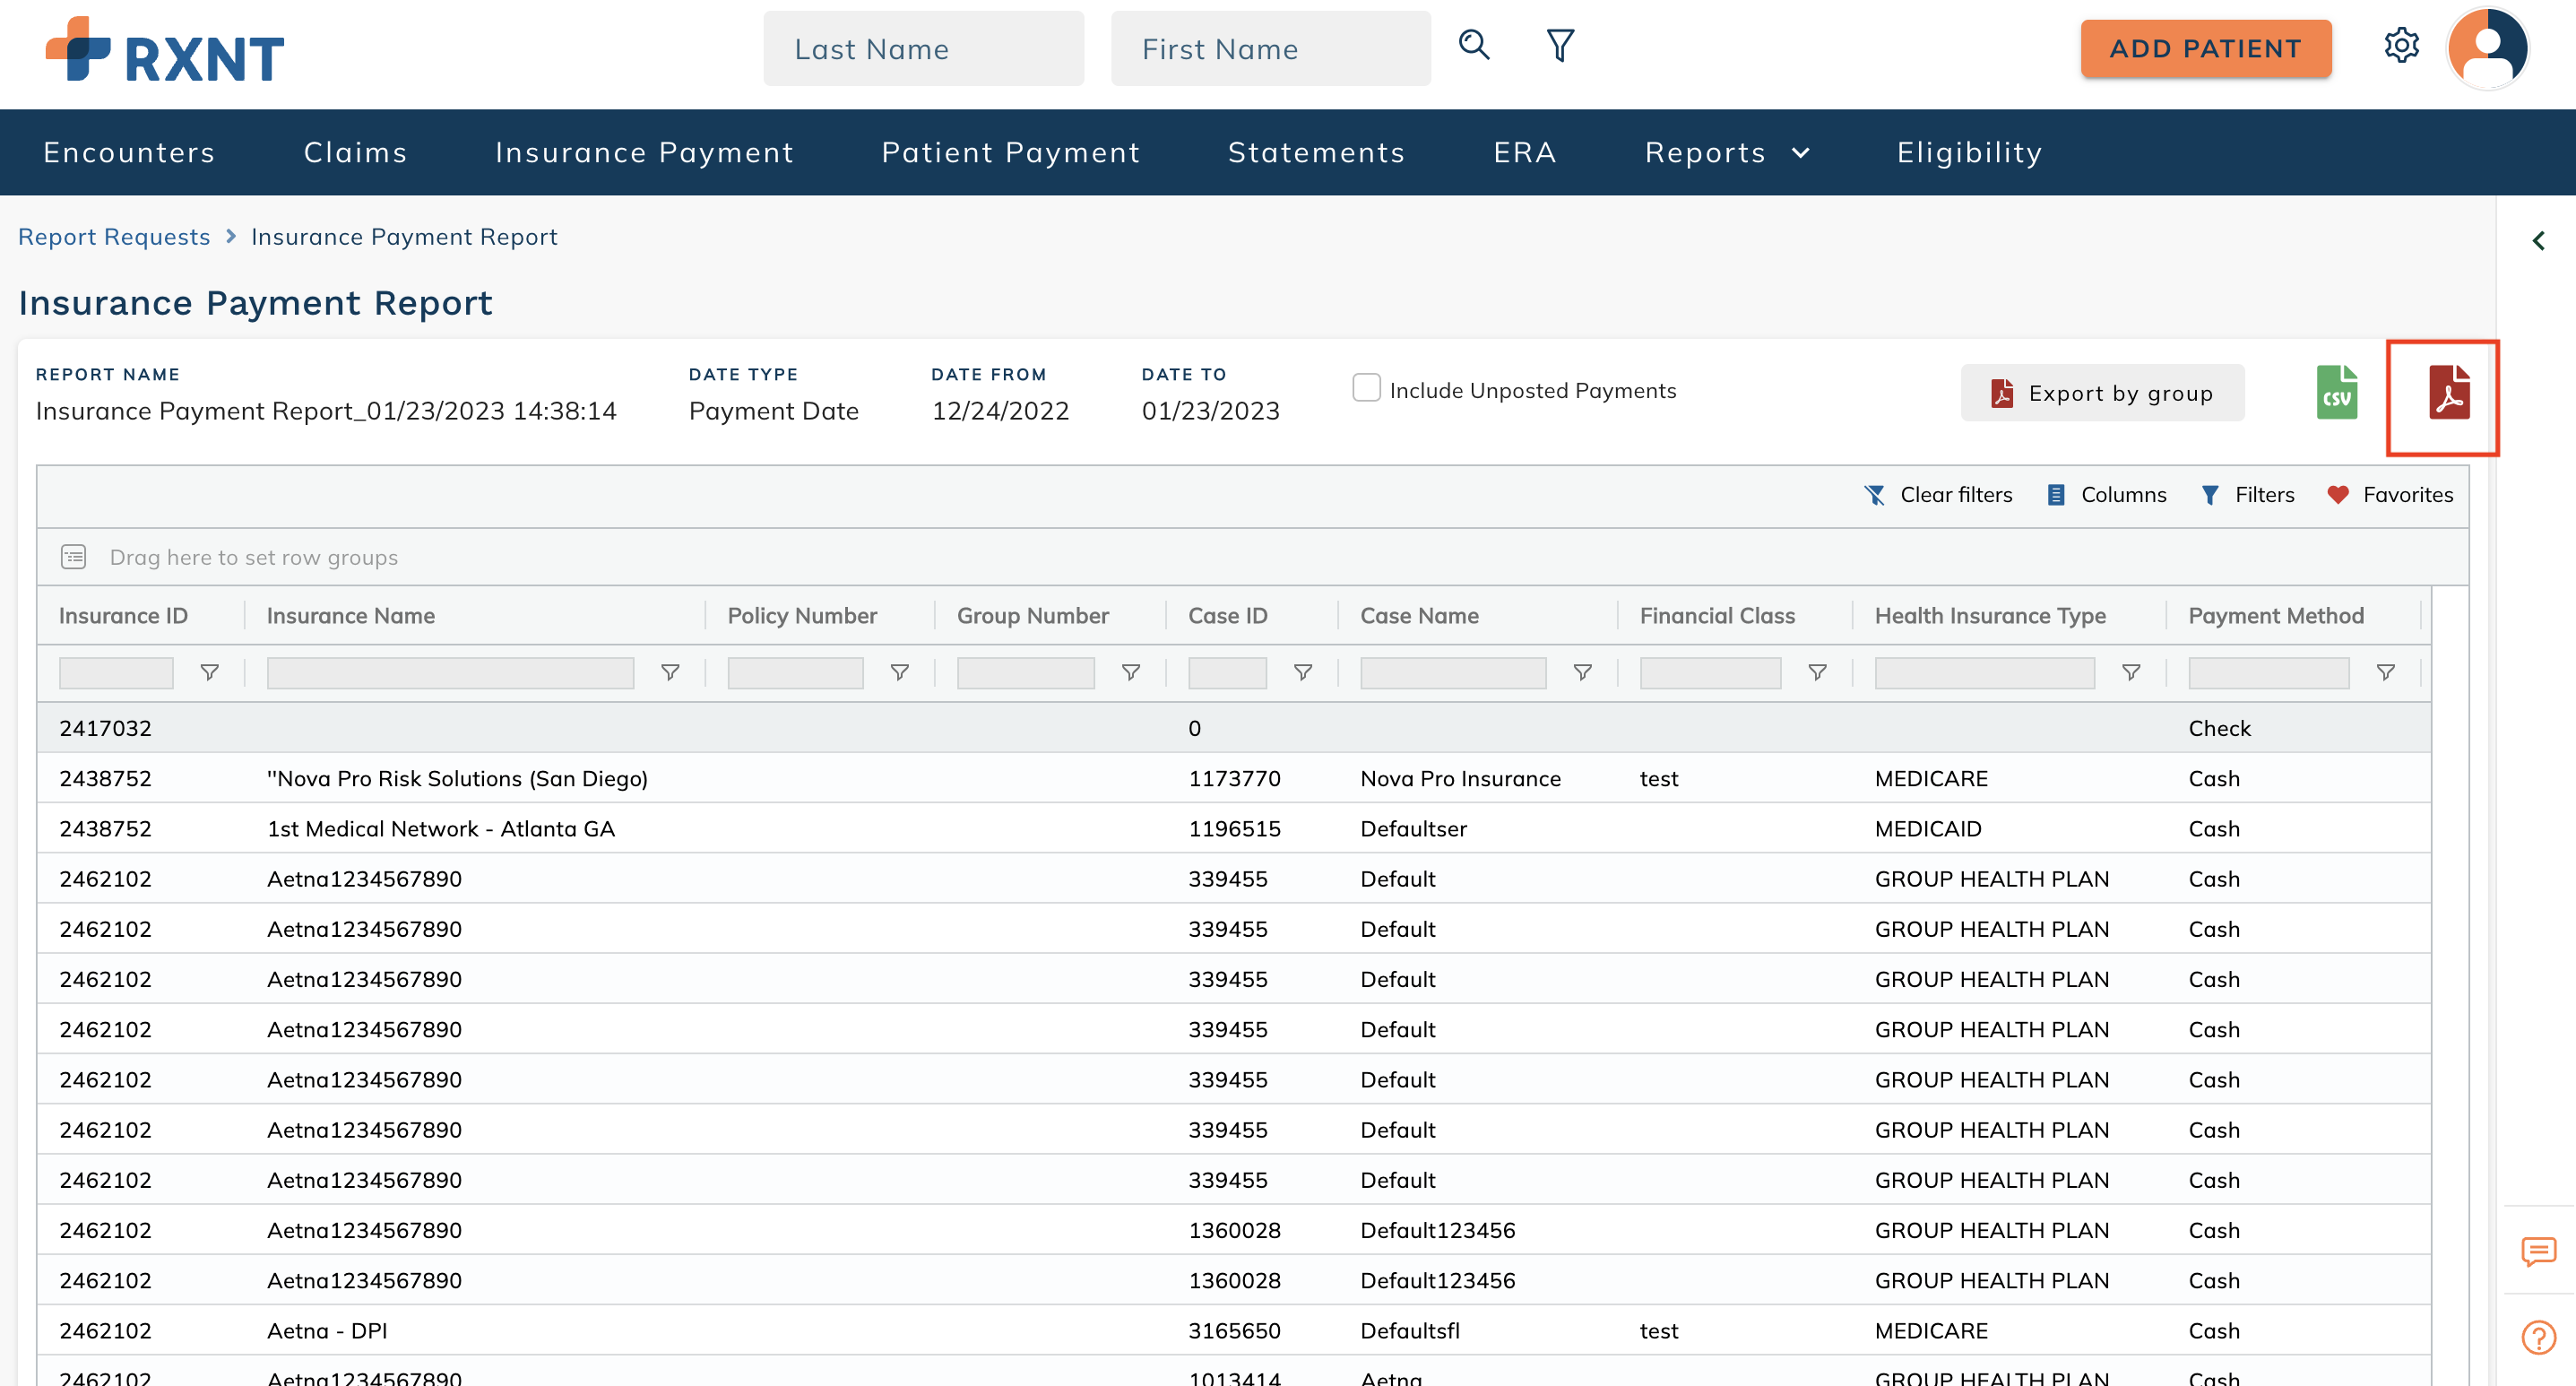Select the row with Insurance ID 2417032

point(1234,728)
